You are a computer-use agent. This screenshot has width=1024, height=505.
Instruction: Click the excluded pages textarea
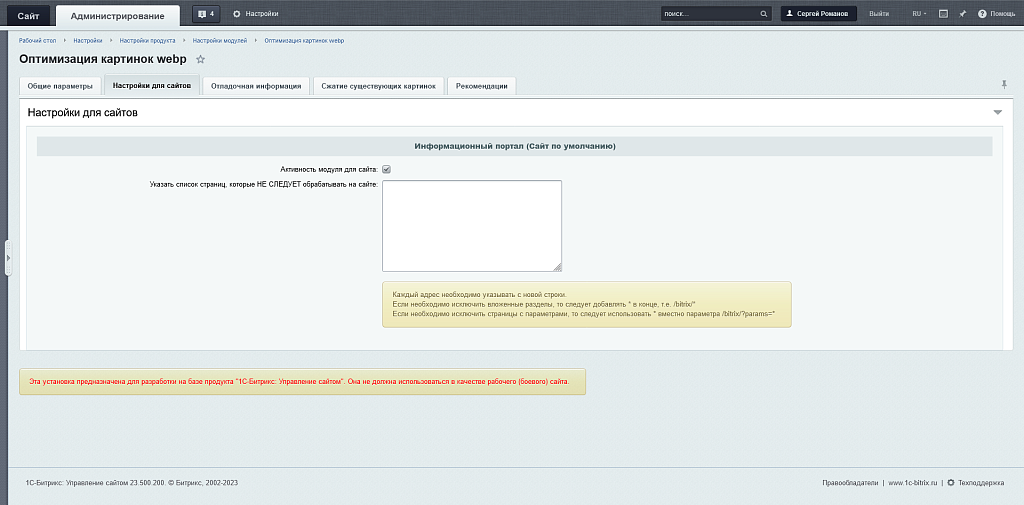tap(471, 225)
